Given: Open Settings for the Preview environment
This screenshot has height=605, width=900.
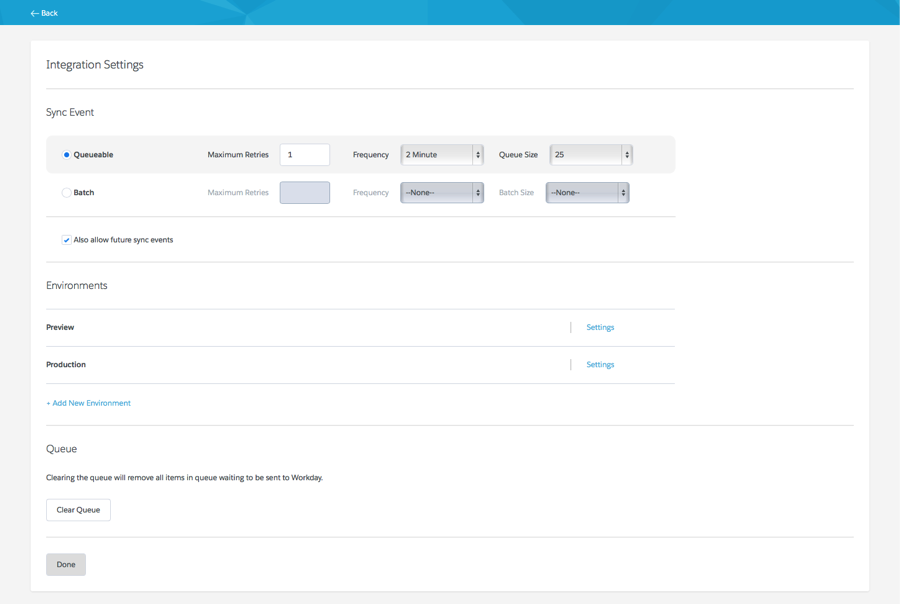Looking at the screenshot, I should click(x=600, y=327).
